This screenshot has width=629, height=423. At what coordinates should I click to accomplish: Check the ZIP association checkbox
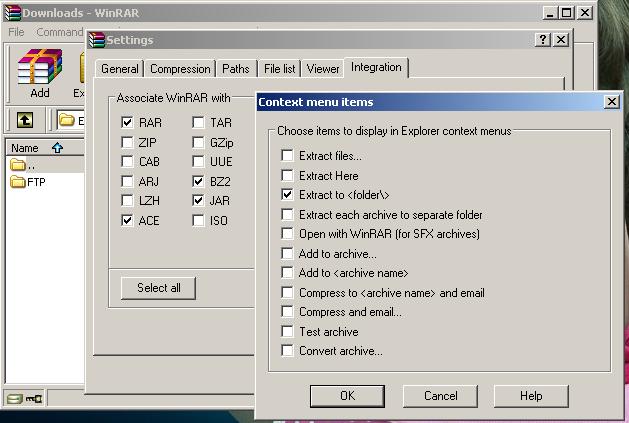127,142
